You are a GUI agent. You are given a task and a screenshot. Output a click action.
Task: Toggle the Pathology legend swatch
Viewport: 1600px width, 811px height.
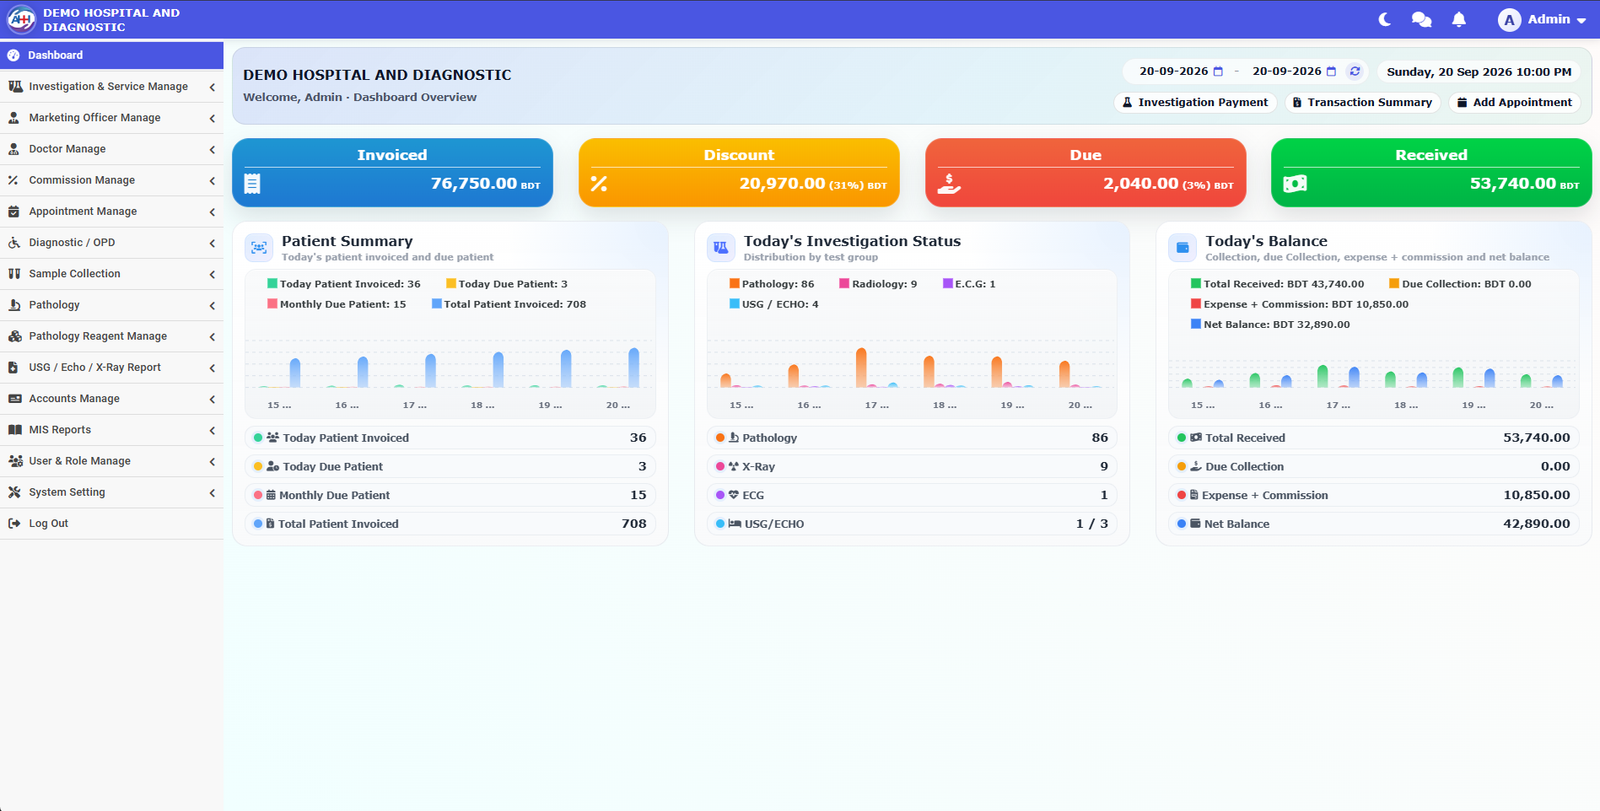coord(734,284)
